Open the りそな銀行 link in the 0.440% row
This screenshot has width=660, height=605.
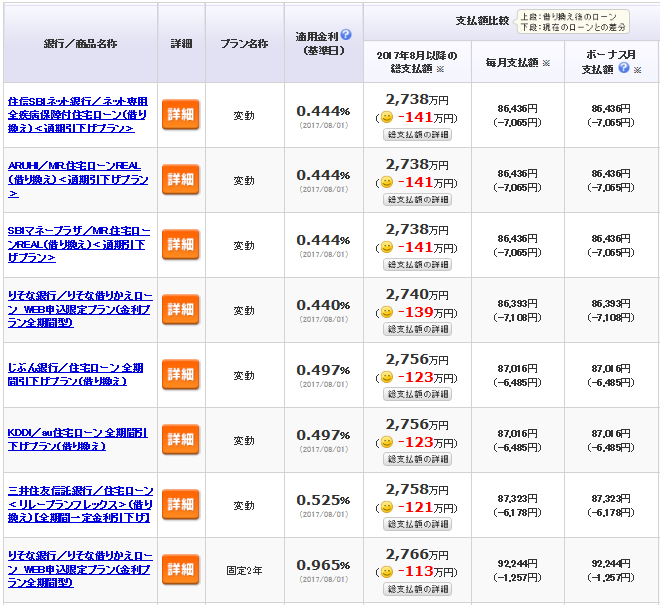[80, 309]
